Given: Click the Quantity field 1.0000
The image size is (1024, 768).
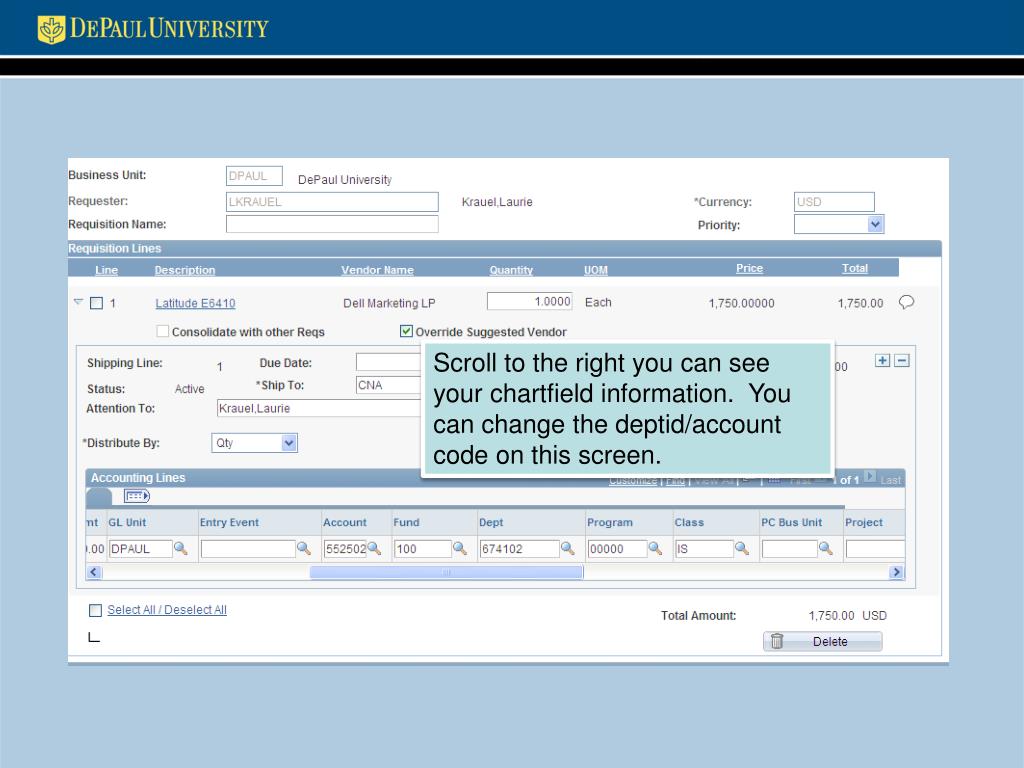Looking at the screenshot, I should pyautogui.click(x=530, y=301).
